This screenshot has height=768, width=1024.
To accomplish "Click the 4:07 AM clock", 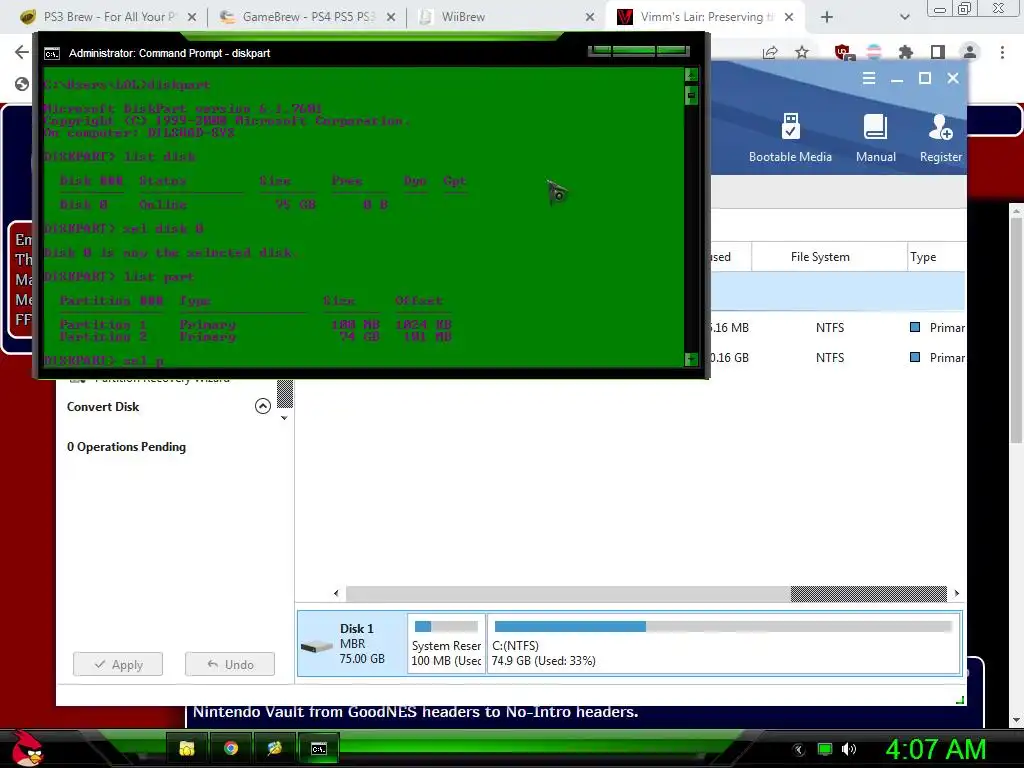I will click(935, 749).
